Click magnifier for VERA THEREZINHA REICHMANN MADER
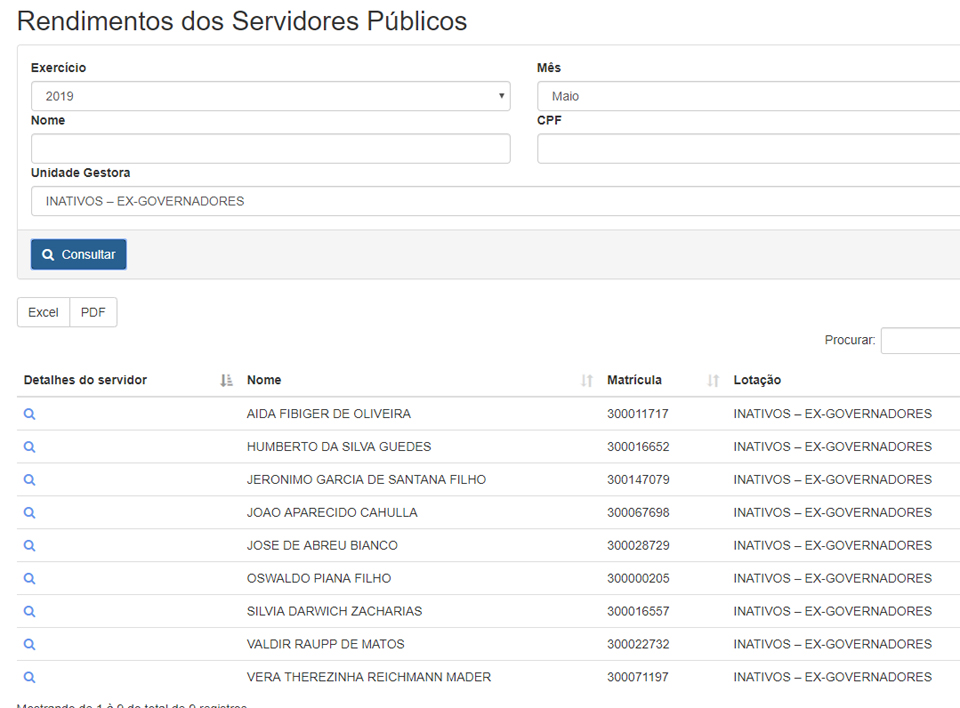 point(30,677)
